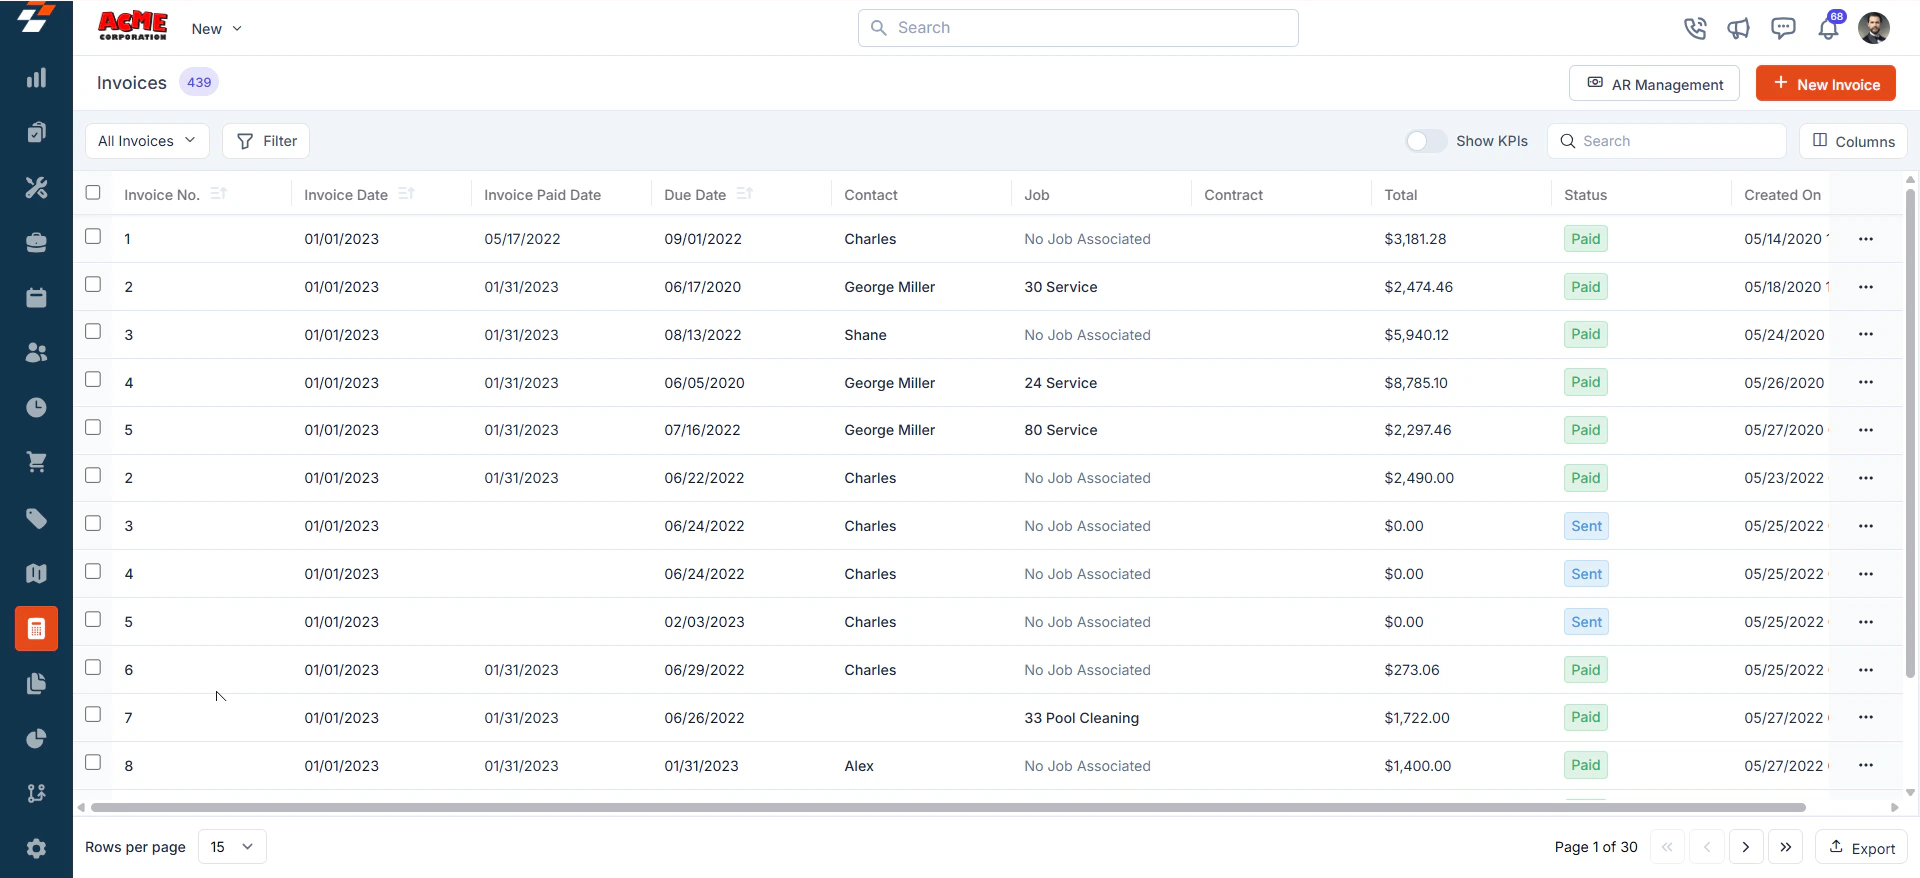Click the app logo at top left
Viewport: 1920px width, 878px height.
pos(36,18)
